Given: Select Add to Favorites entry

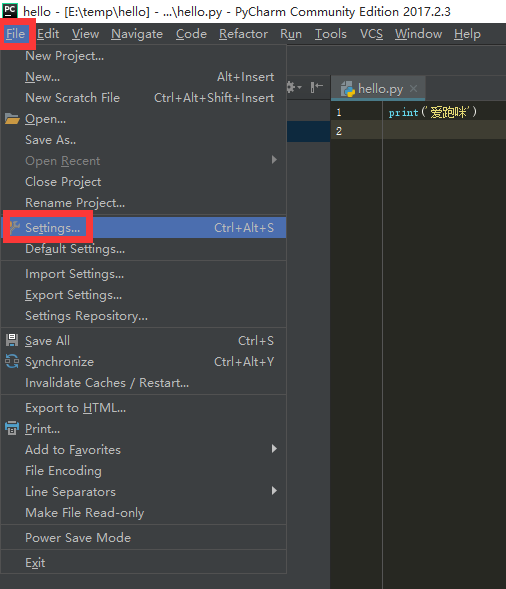Looking at the screenshot, I should (x=143, y=450).
